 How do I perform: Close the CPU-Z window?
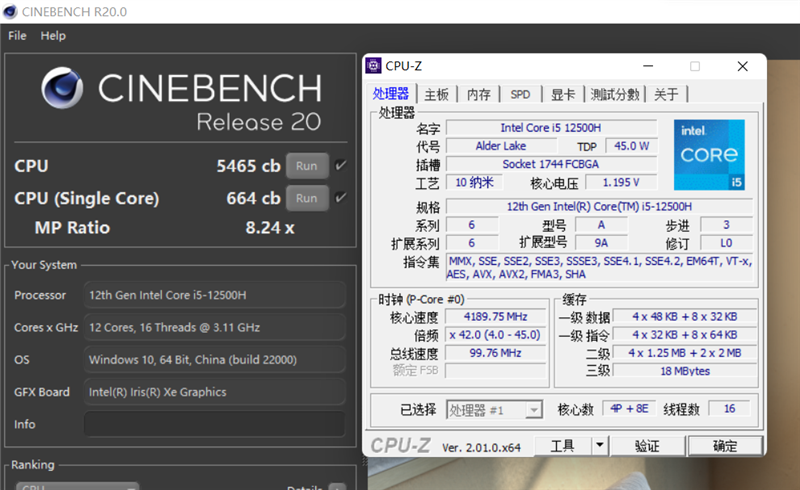pyautogui.click(x=742, y=66)
